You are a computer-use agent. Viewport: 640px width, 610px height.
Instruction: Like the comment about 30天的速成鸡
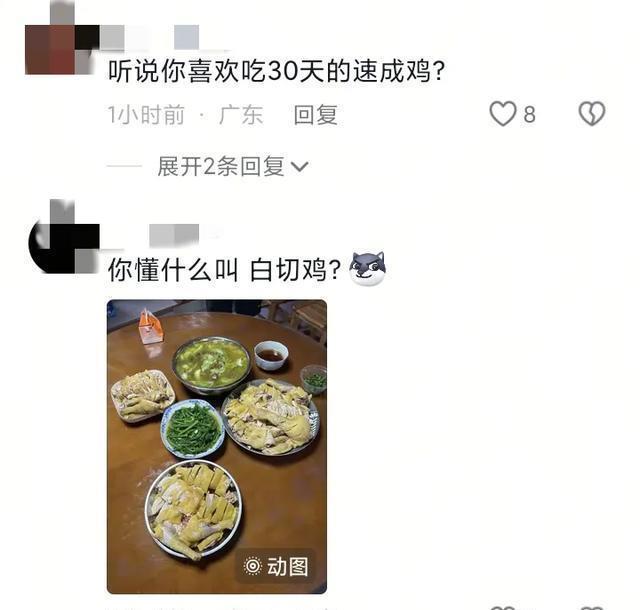click(503, 114)
